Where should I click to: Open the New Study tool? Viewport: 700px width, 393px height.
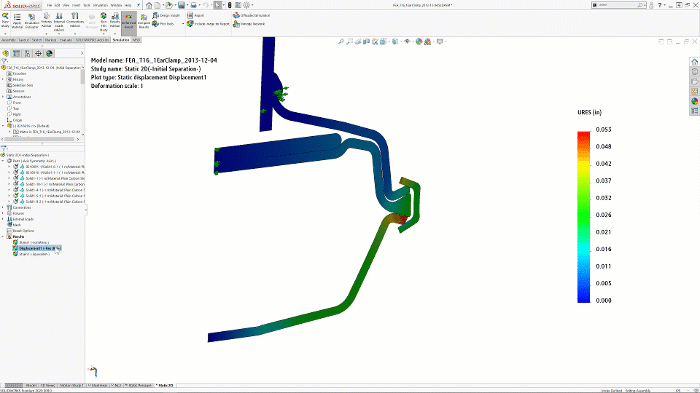5,20
